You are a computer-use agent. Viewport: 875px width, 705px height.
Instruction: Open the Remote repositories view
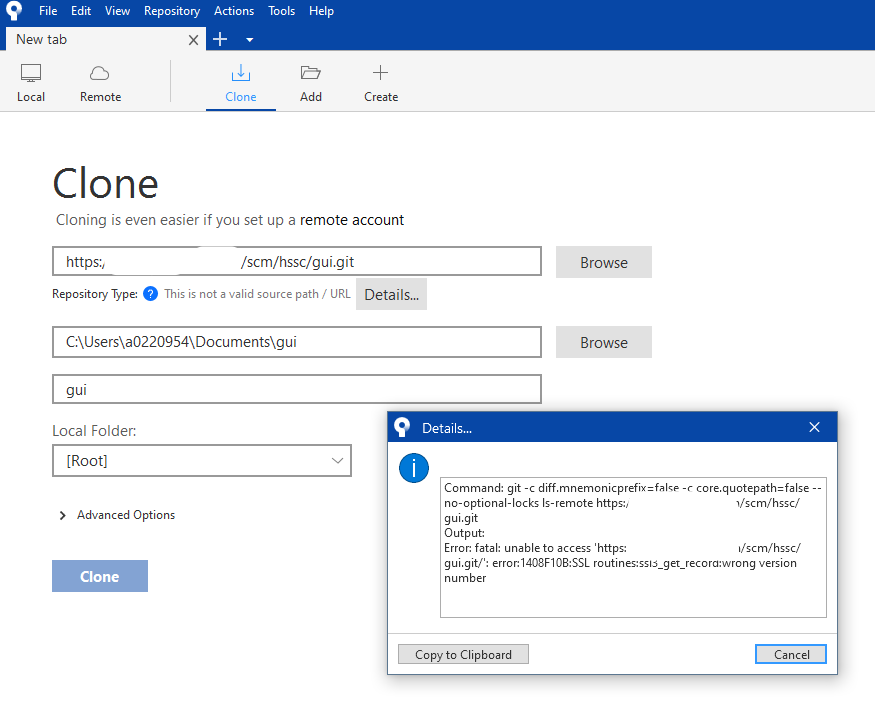coord(100,83)
